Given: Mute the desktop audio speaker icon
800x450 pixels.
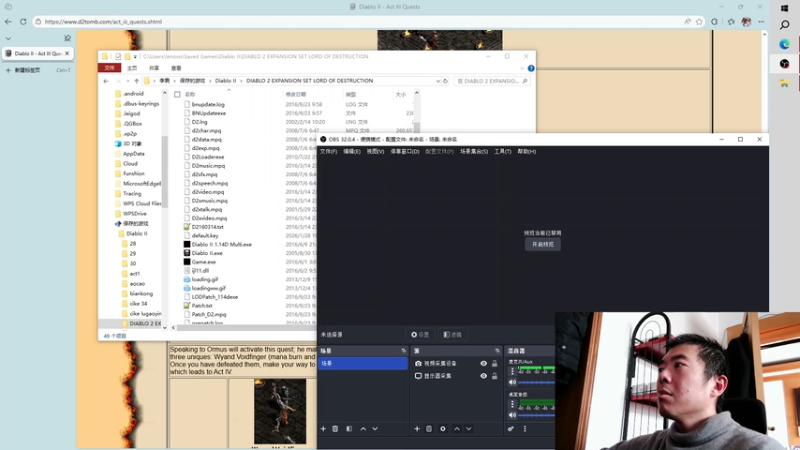Looking at the screenshot, I should pyautogui.click(x=512, y=415).
